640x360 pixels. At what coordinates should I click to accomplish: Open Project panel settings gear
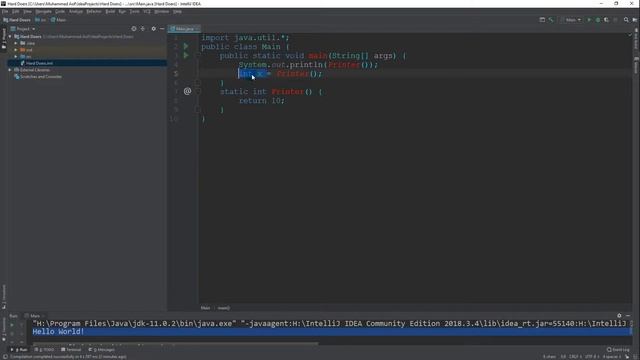[153, 29]
